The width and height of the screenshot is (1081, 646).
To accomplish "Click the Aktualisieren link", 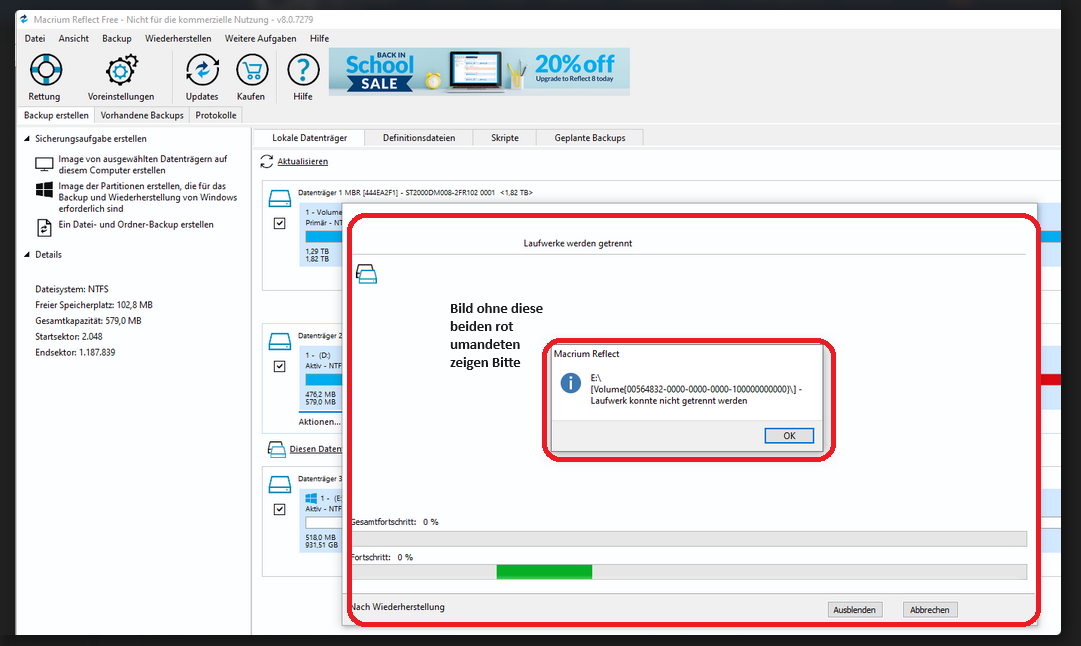I will click(x=303, y=161).
